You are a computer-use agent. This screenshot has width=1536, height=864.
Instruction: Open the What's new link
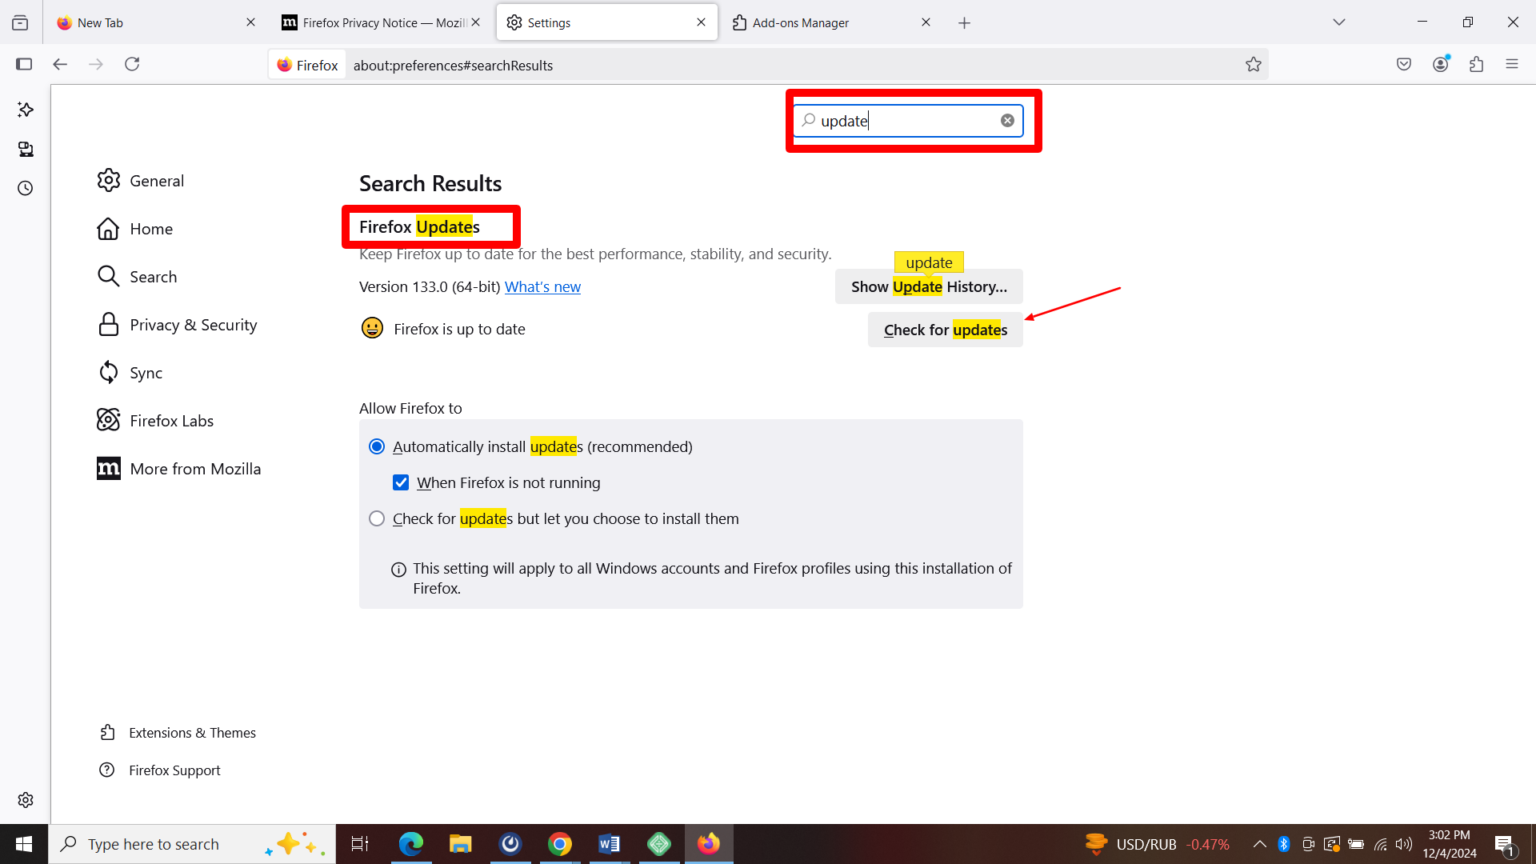542,286
